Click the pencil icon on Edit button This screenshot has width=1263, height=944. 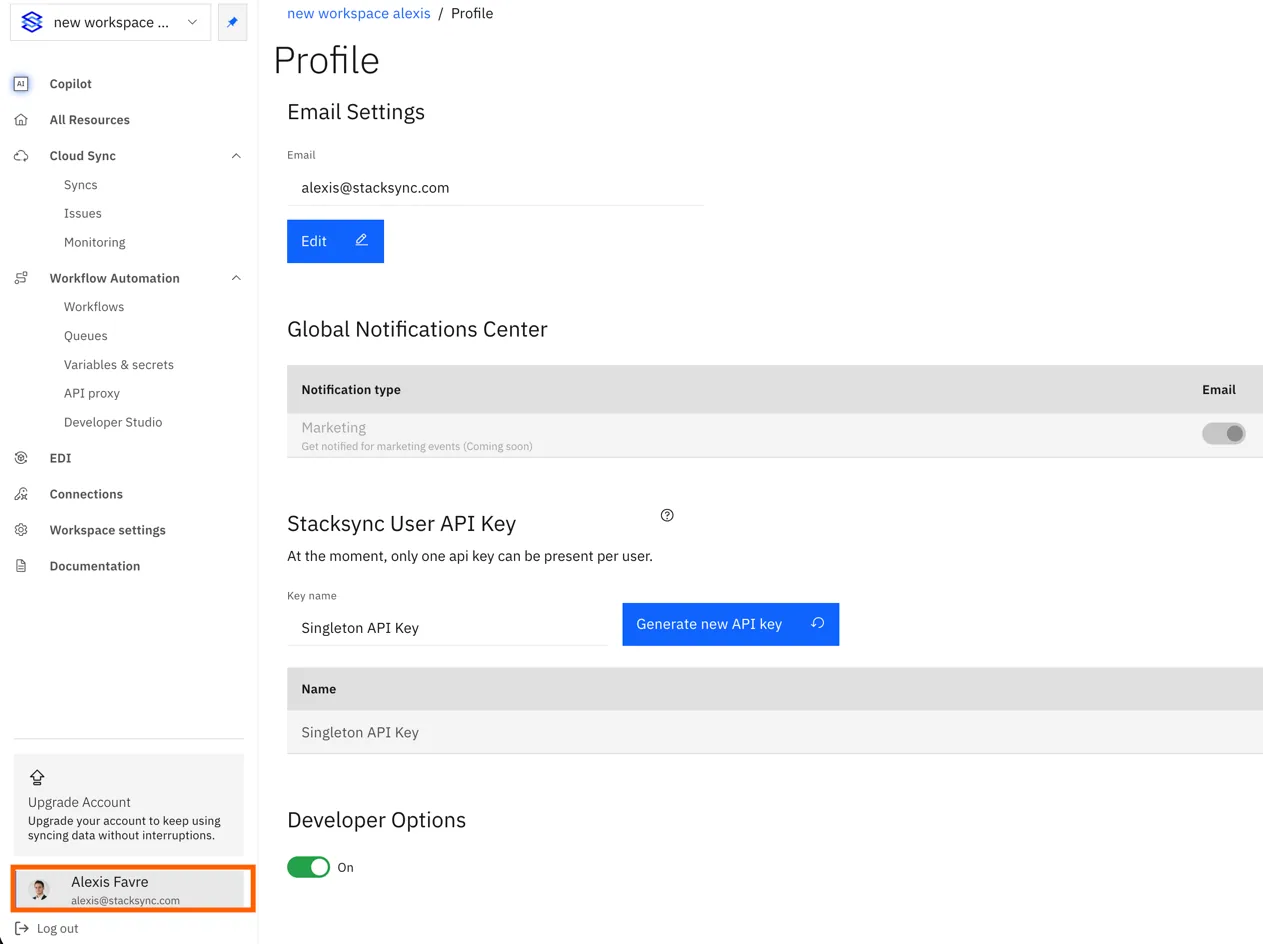pyautogui.click(x=362, y=240)
